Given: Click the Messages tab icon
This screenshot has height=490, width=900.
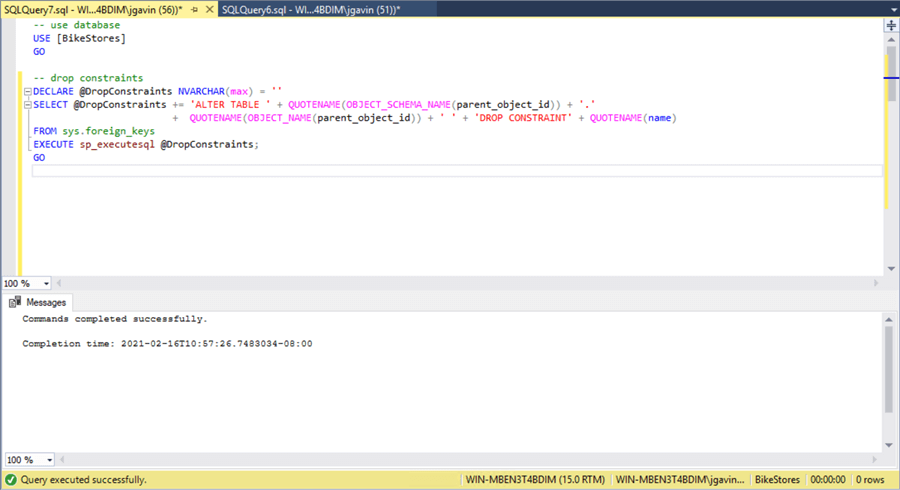Looking at the screenshot, I should 15,302.
